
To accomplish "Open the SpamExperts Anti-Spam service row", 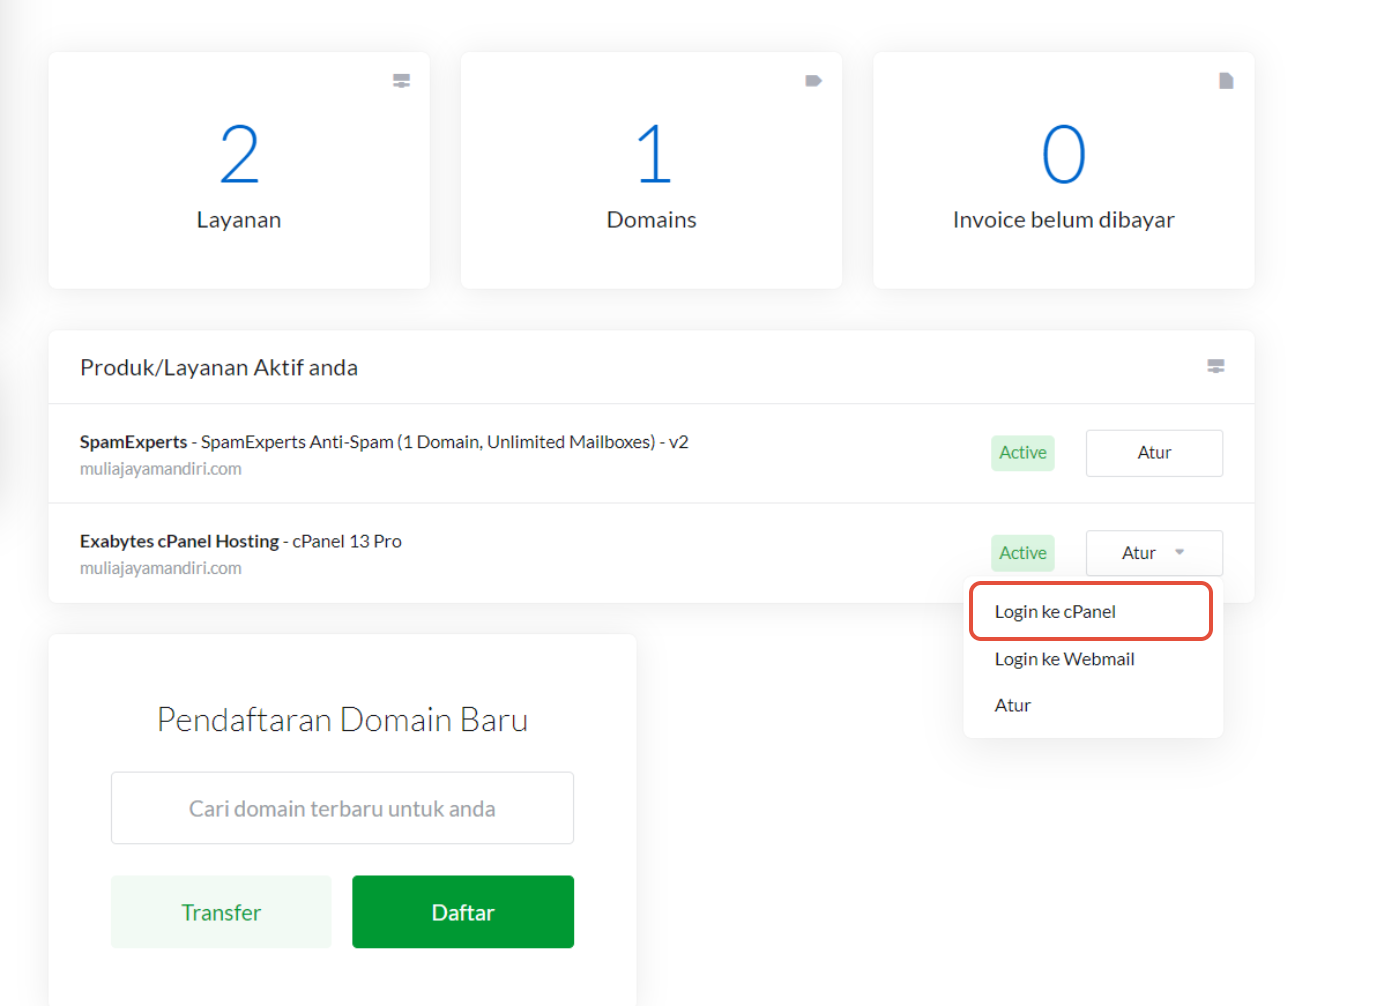I will tap(651, 454).
